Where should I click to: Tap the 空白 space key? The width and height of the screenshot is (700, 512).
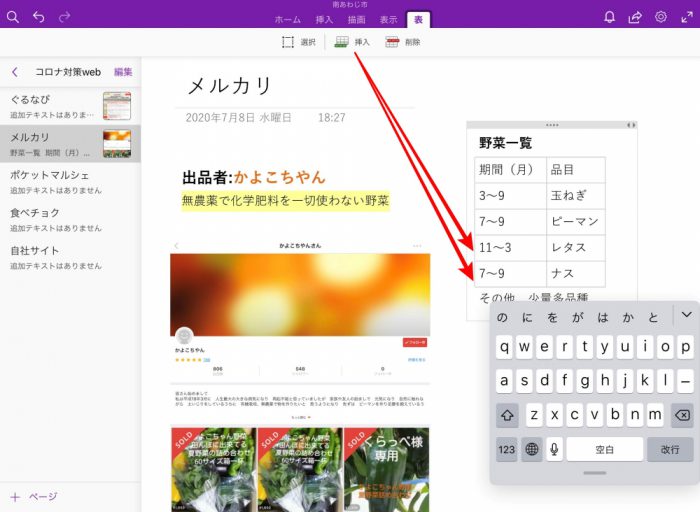tap(604, 449)
